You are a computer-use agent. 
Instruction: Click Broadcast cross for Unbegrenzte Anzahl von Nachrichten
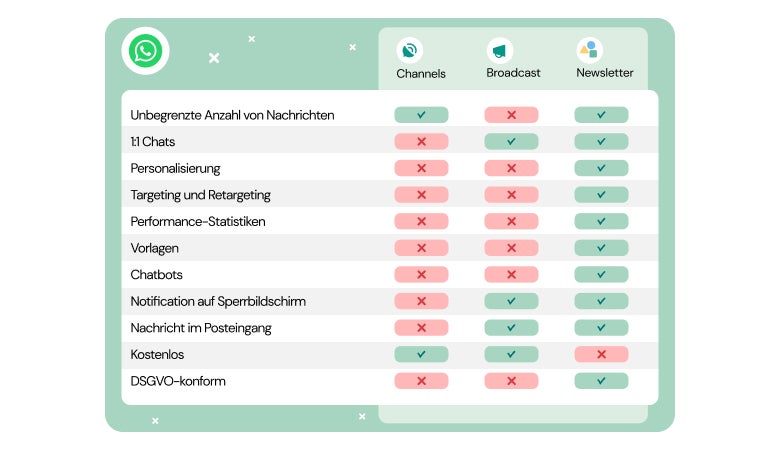point(511,115)
